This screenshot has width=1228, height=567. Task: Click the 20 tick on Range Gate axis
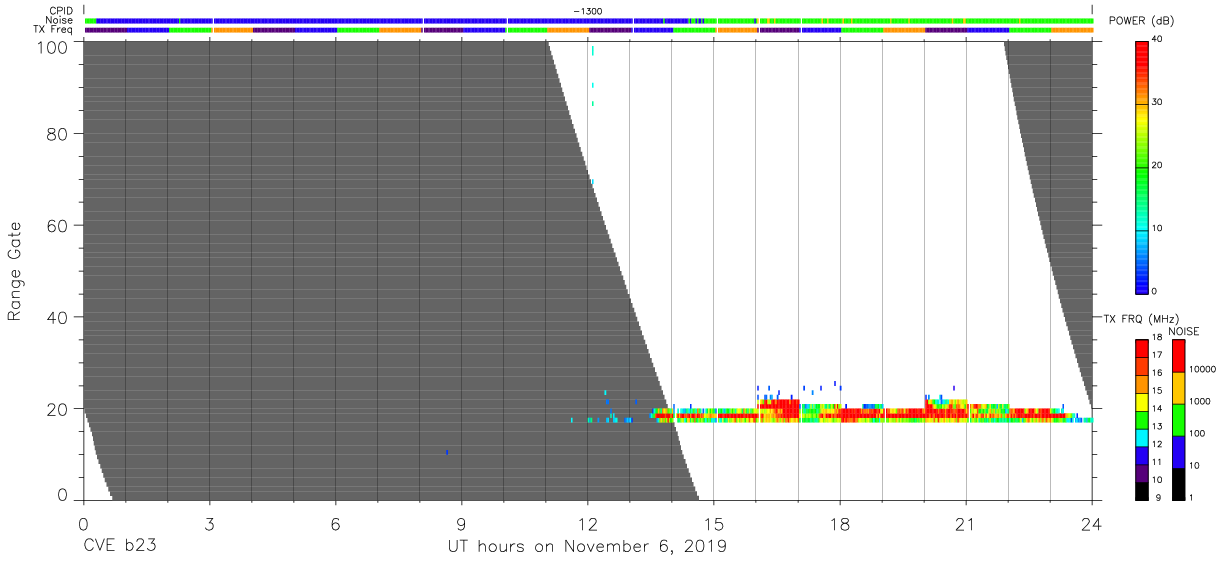point(56,408)
